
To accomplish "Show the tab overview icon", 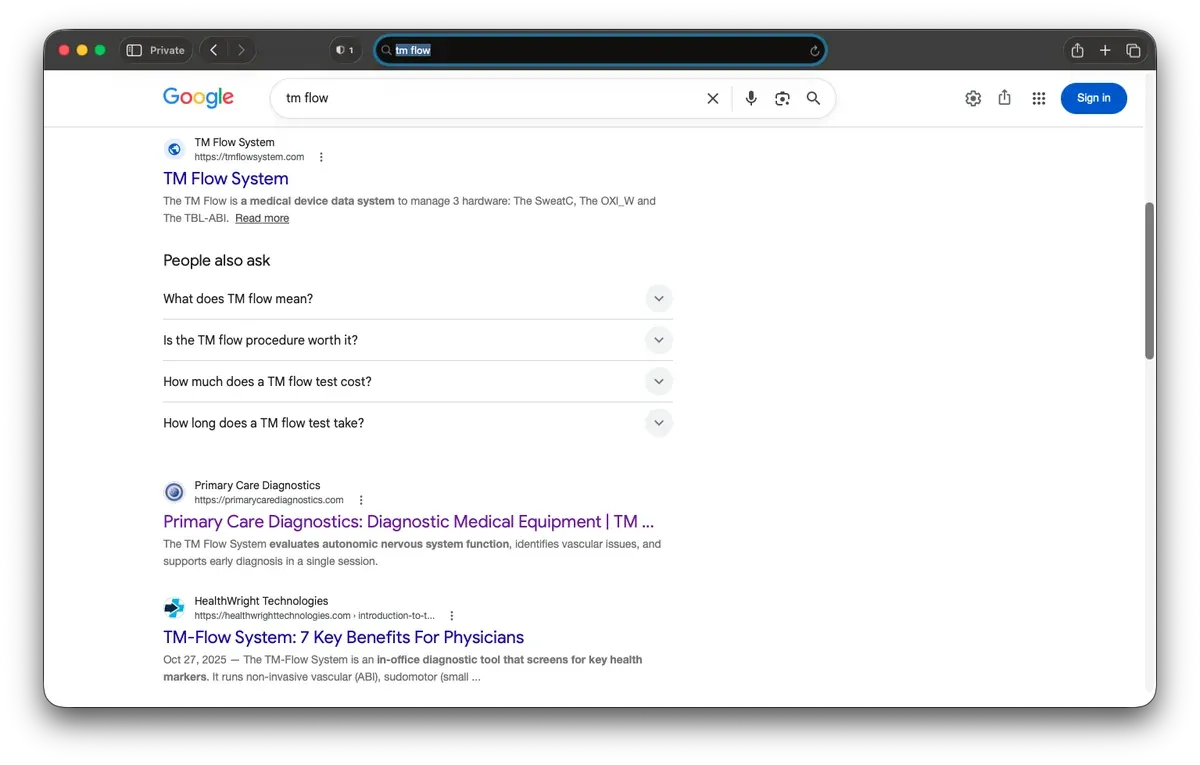I will tap(1133, 50).
